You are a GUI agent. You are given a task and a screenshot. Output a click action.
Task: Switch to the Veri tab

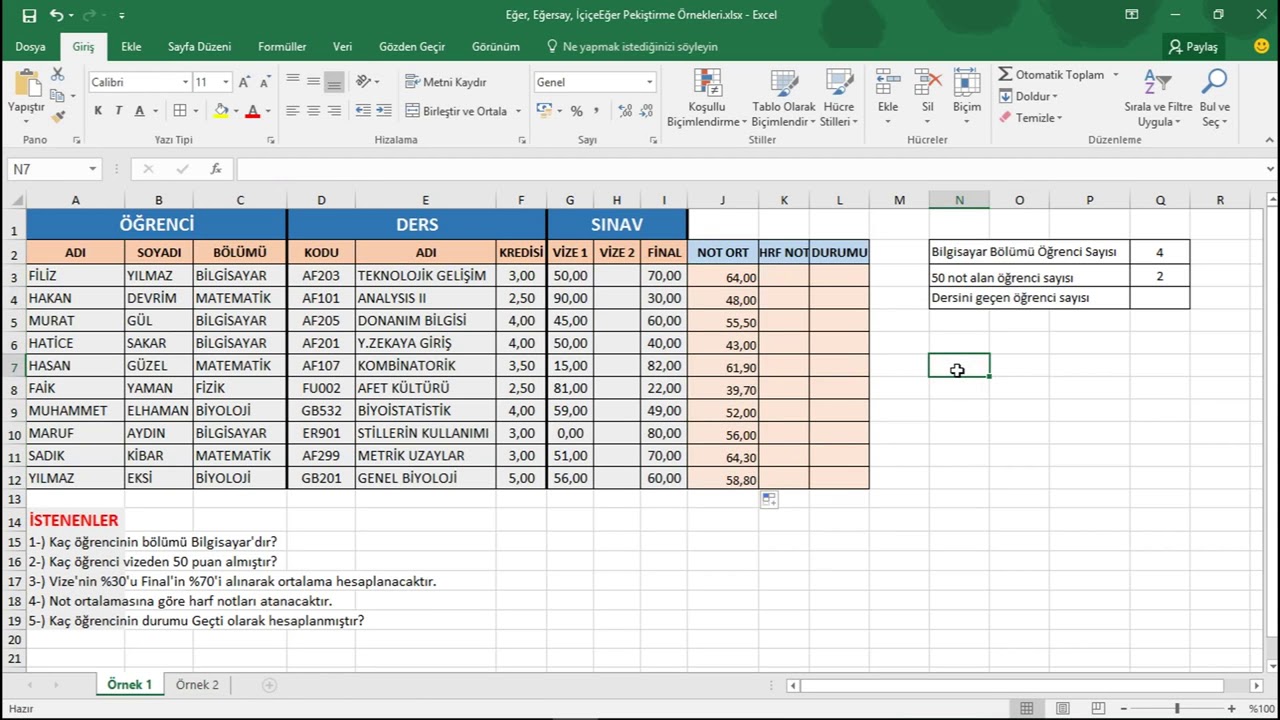pyautogui.click(x=342, y=46)
